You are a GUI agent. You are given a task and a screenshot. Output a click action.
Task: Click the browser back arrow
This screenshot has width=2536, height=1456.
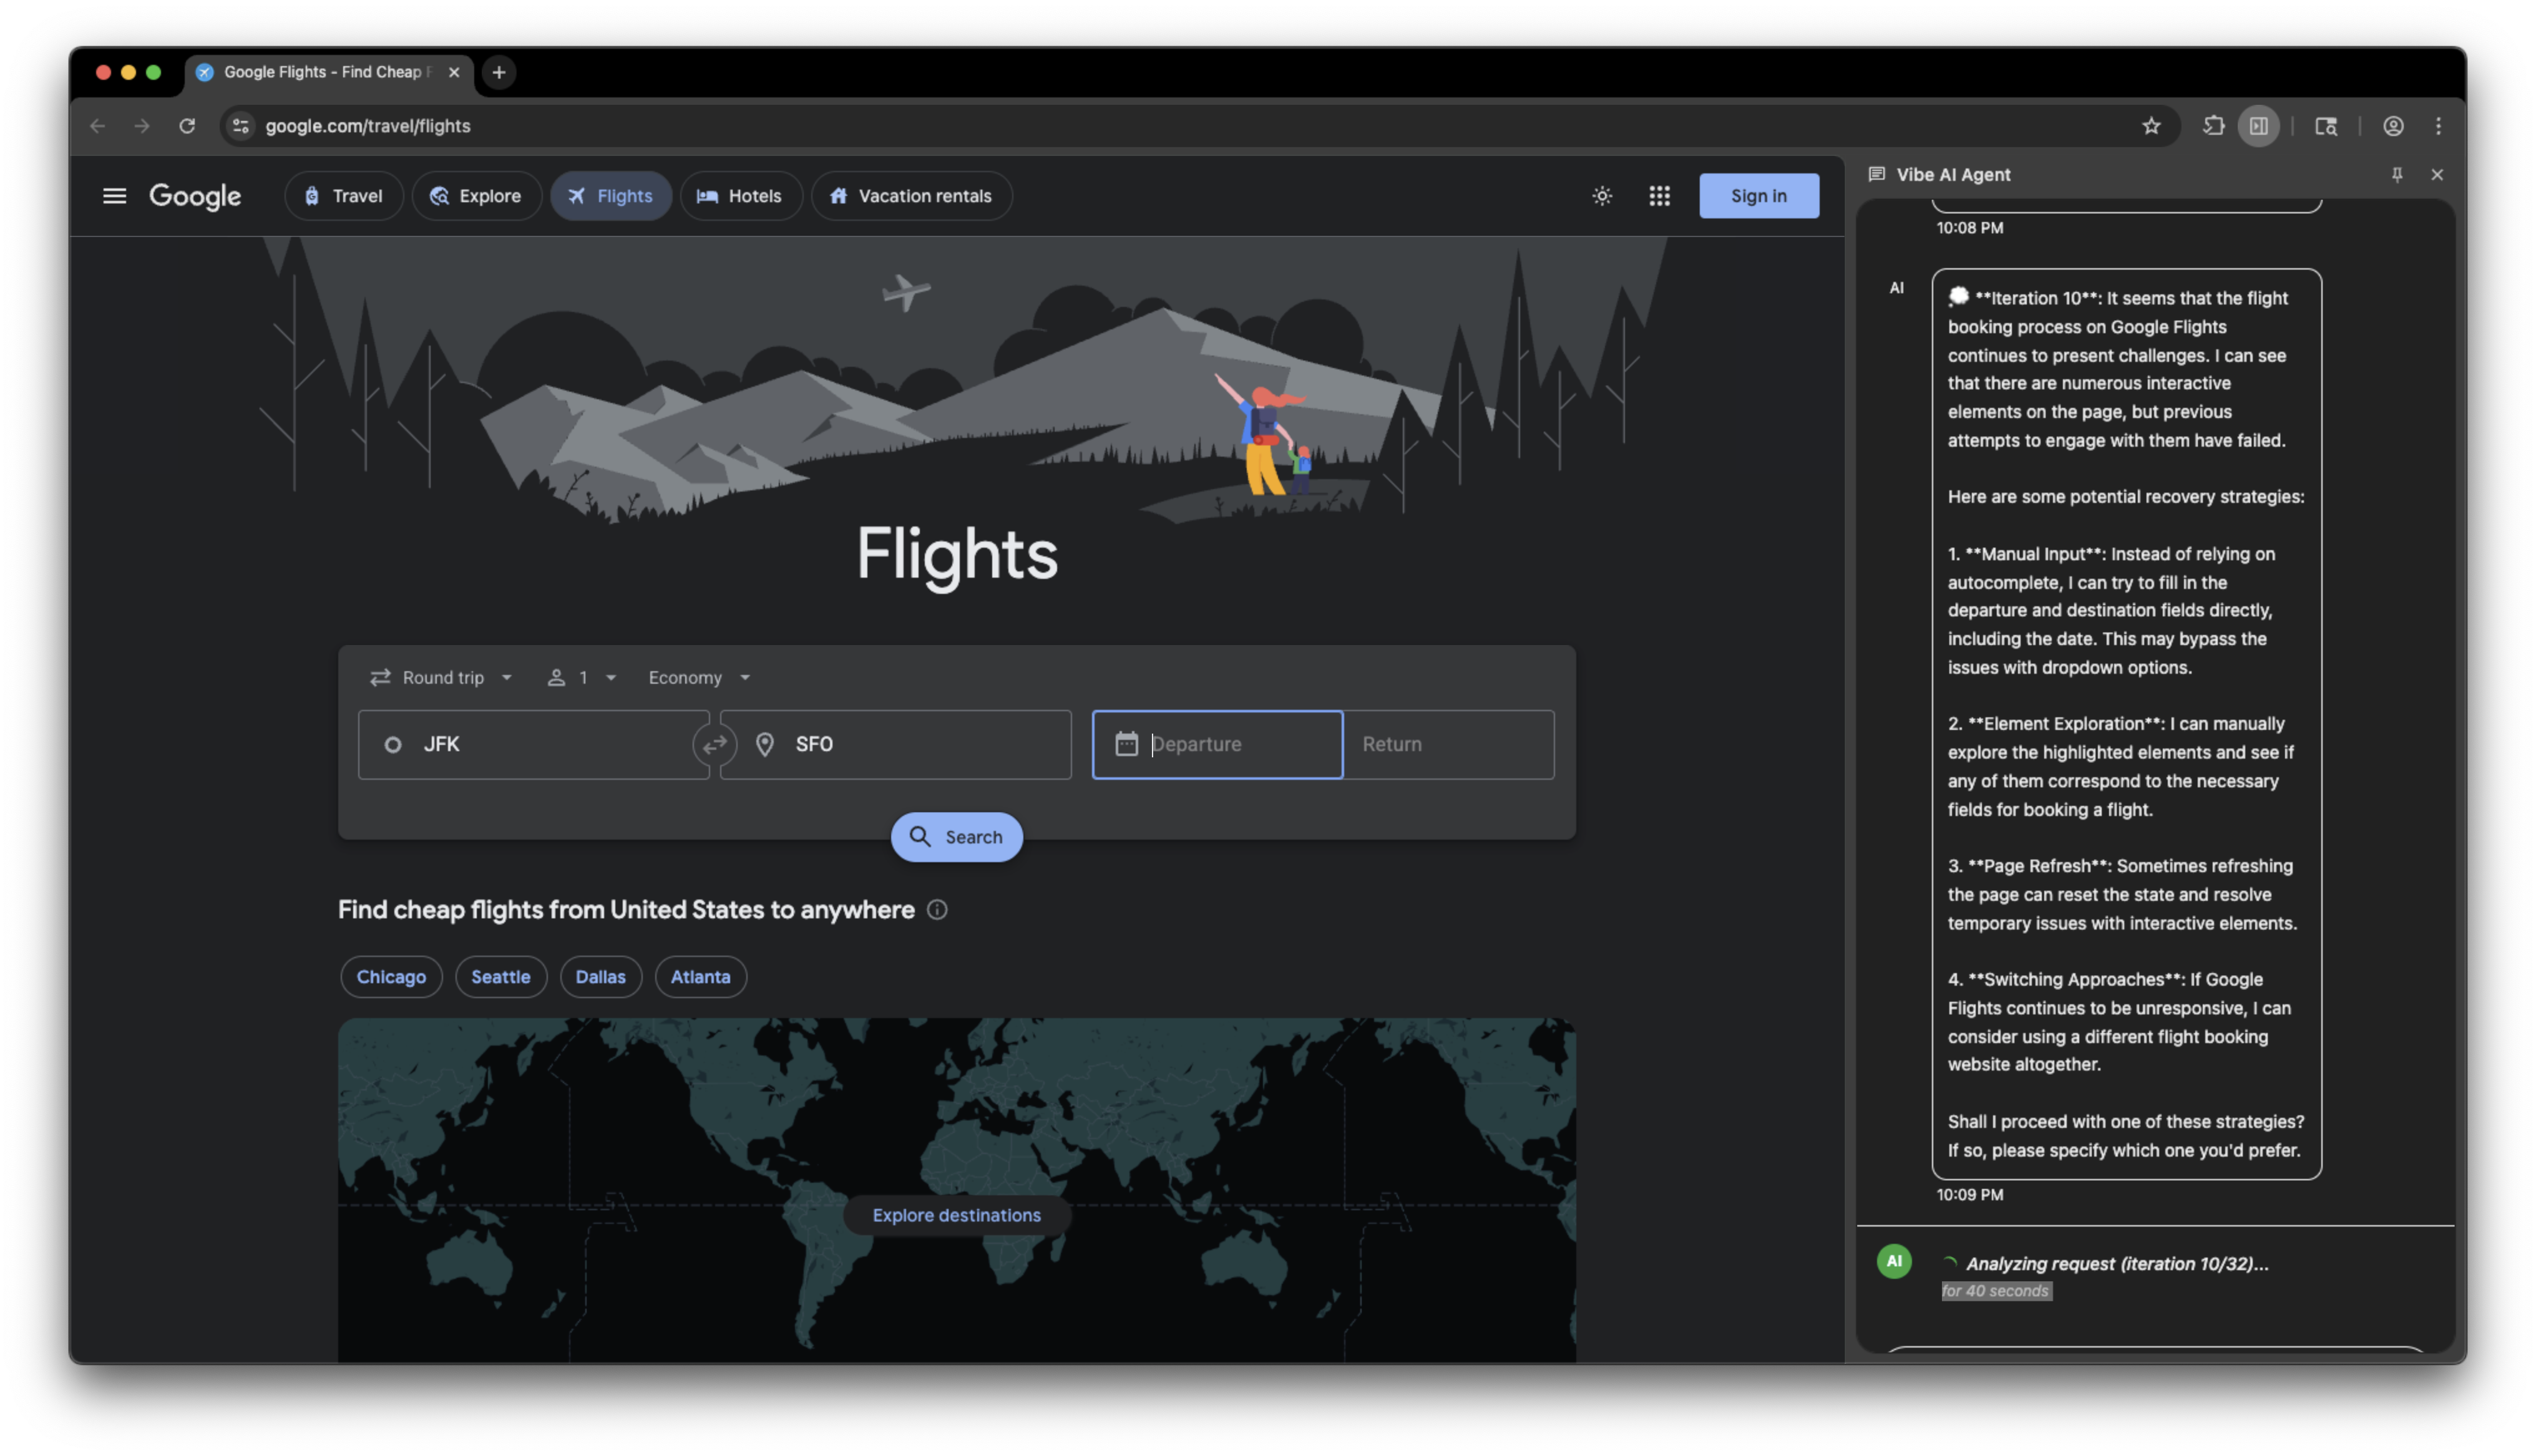[97, 126]
